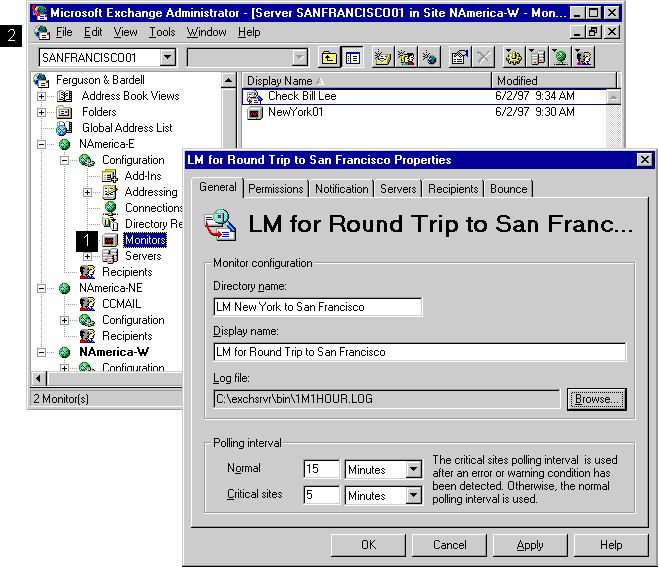Open the SANFRANCISCO01 server dropdown
Image resolution: width=658 pixels, height=567 pixels.
click(x=167, y=57)
